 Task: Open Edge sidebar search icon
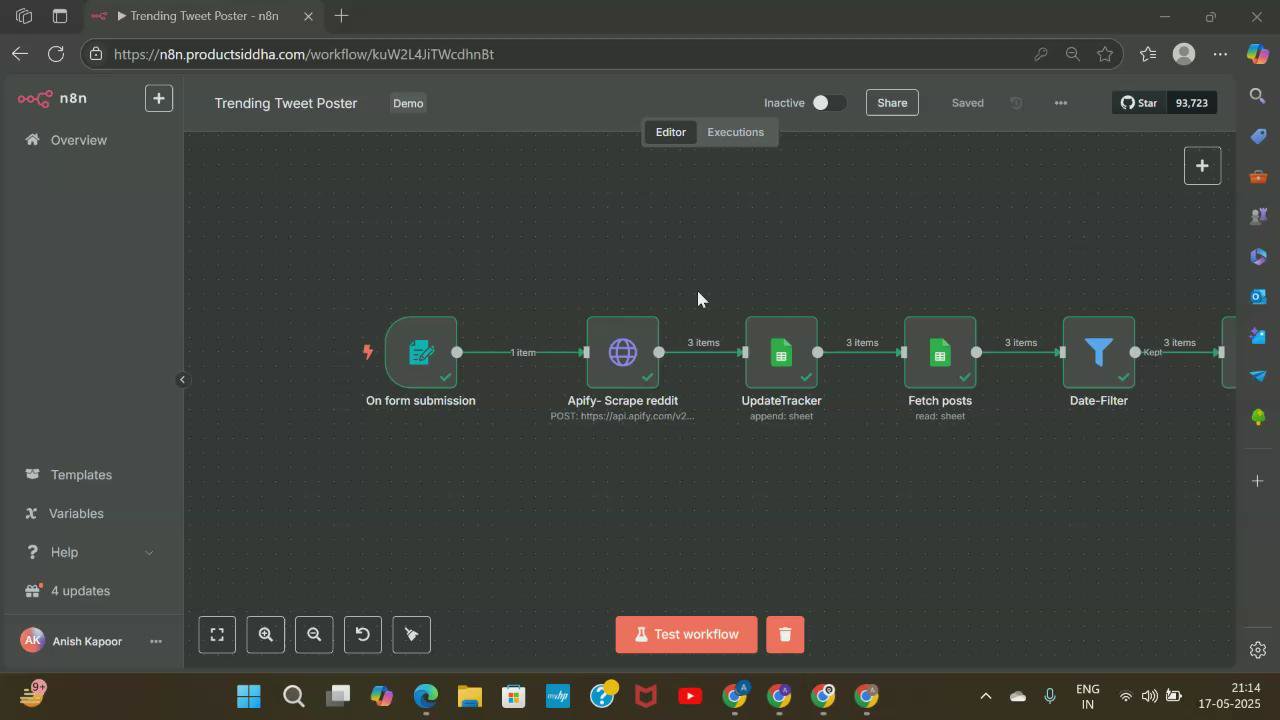1258,96
